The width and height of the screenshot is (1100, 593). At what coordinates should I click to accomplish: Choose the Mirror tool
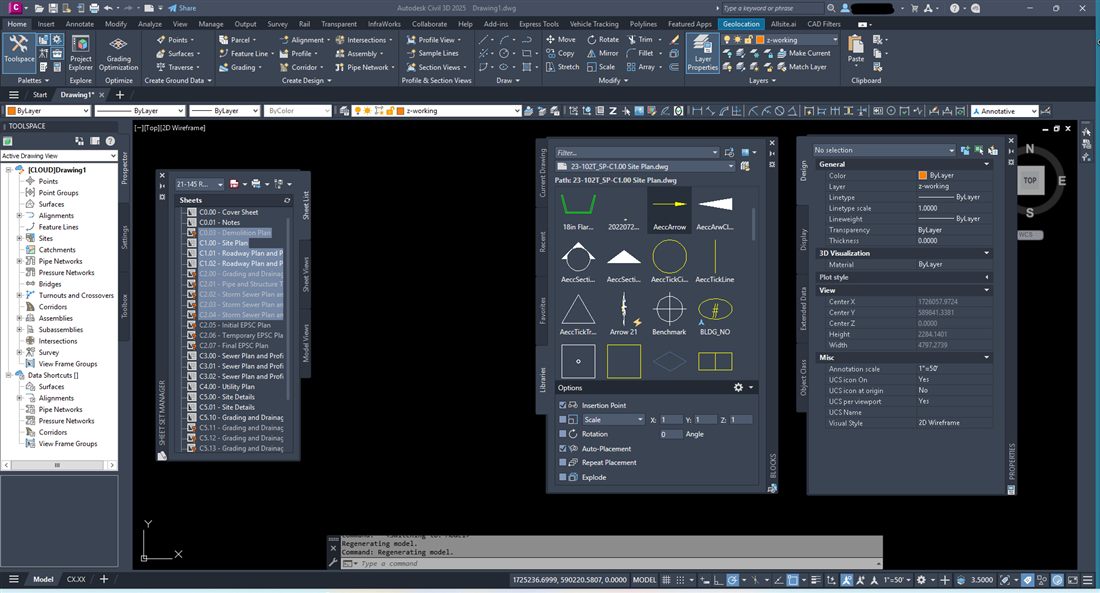[603, 53]
